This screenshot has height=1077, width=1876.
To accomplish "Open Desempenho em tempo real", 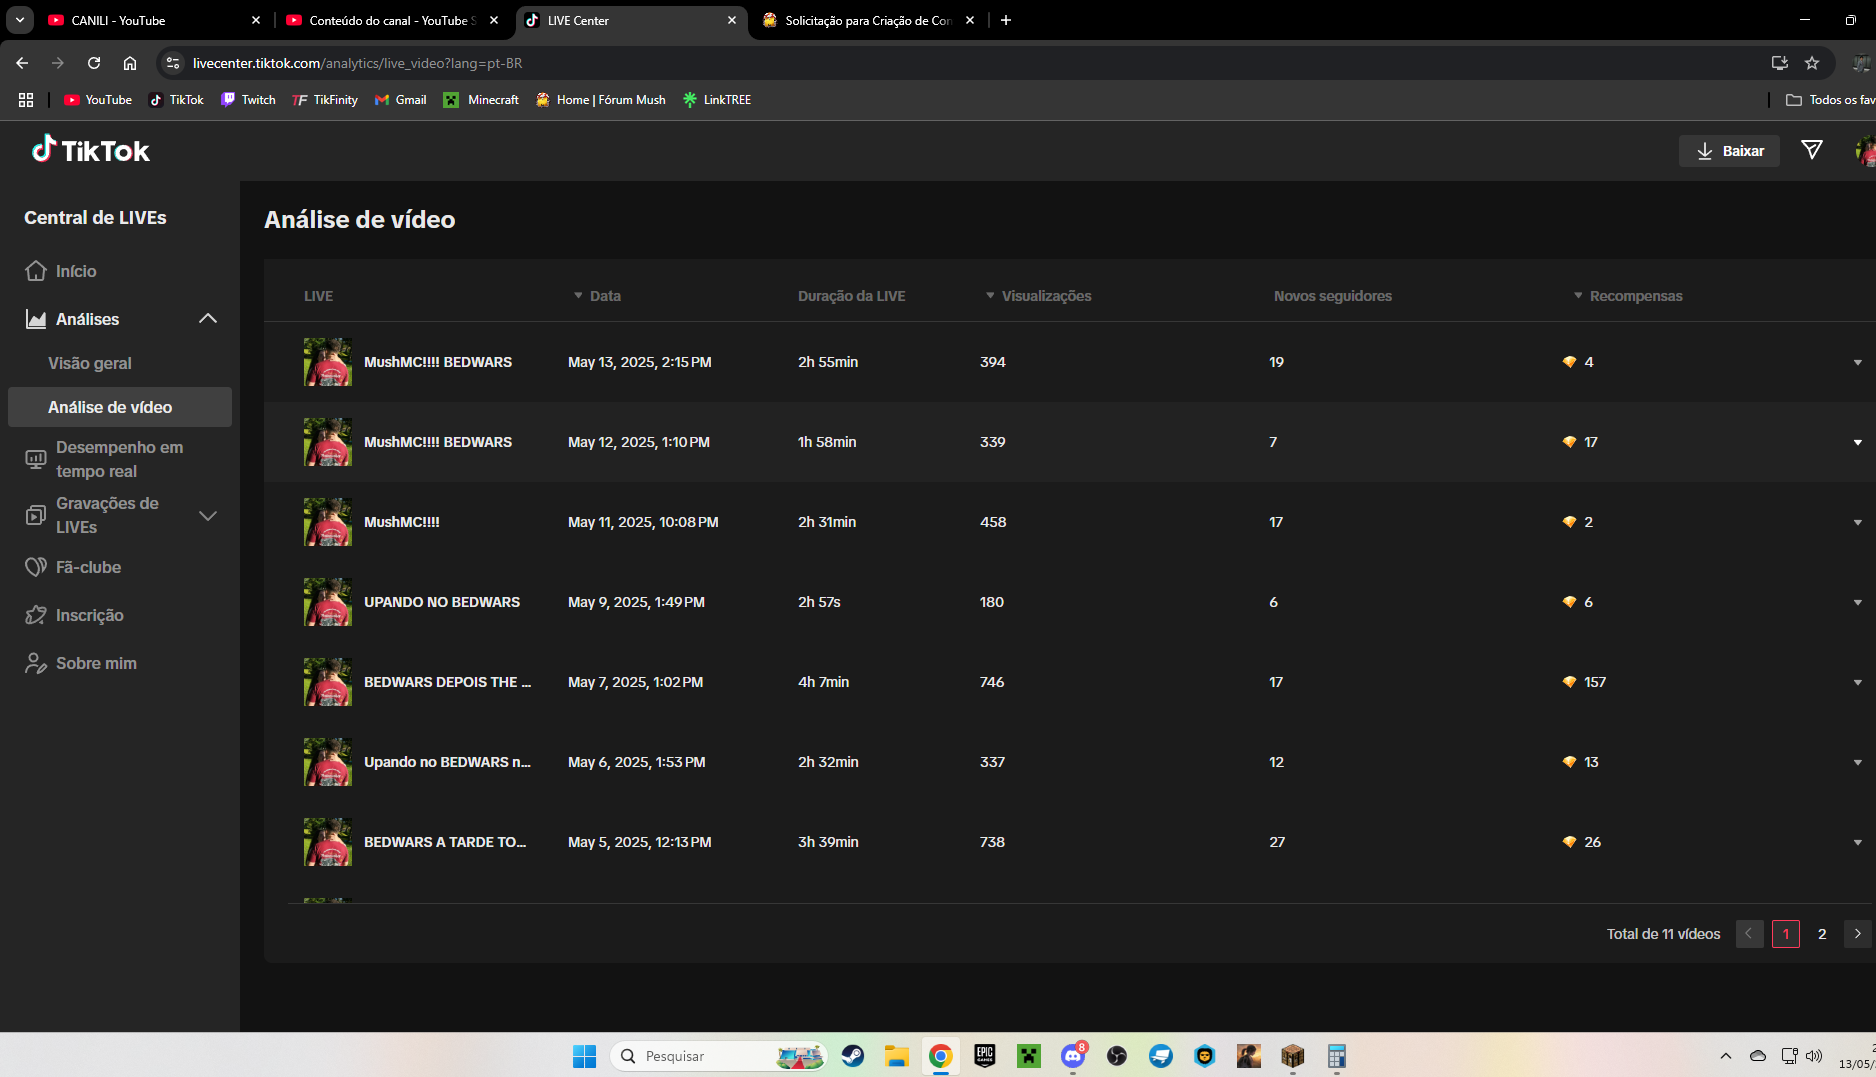I will click(x=120, y=459).
